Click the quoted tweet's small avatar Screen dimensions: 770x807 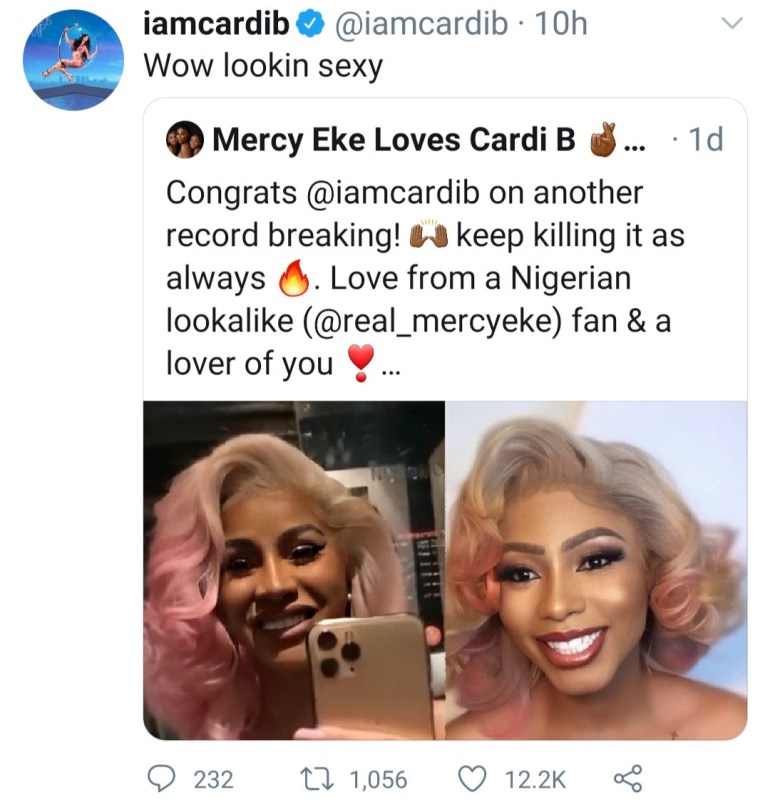pos(186,140)
